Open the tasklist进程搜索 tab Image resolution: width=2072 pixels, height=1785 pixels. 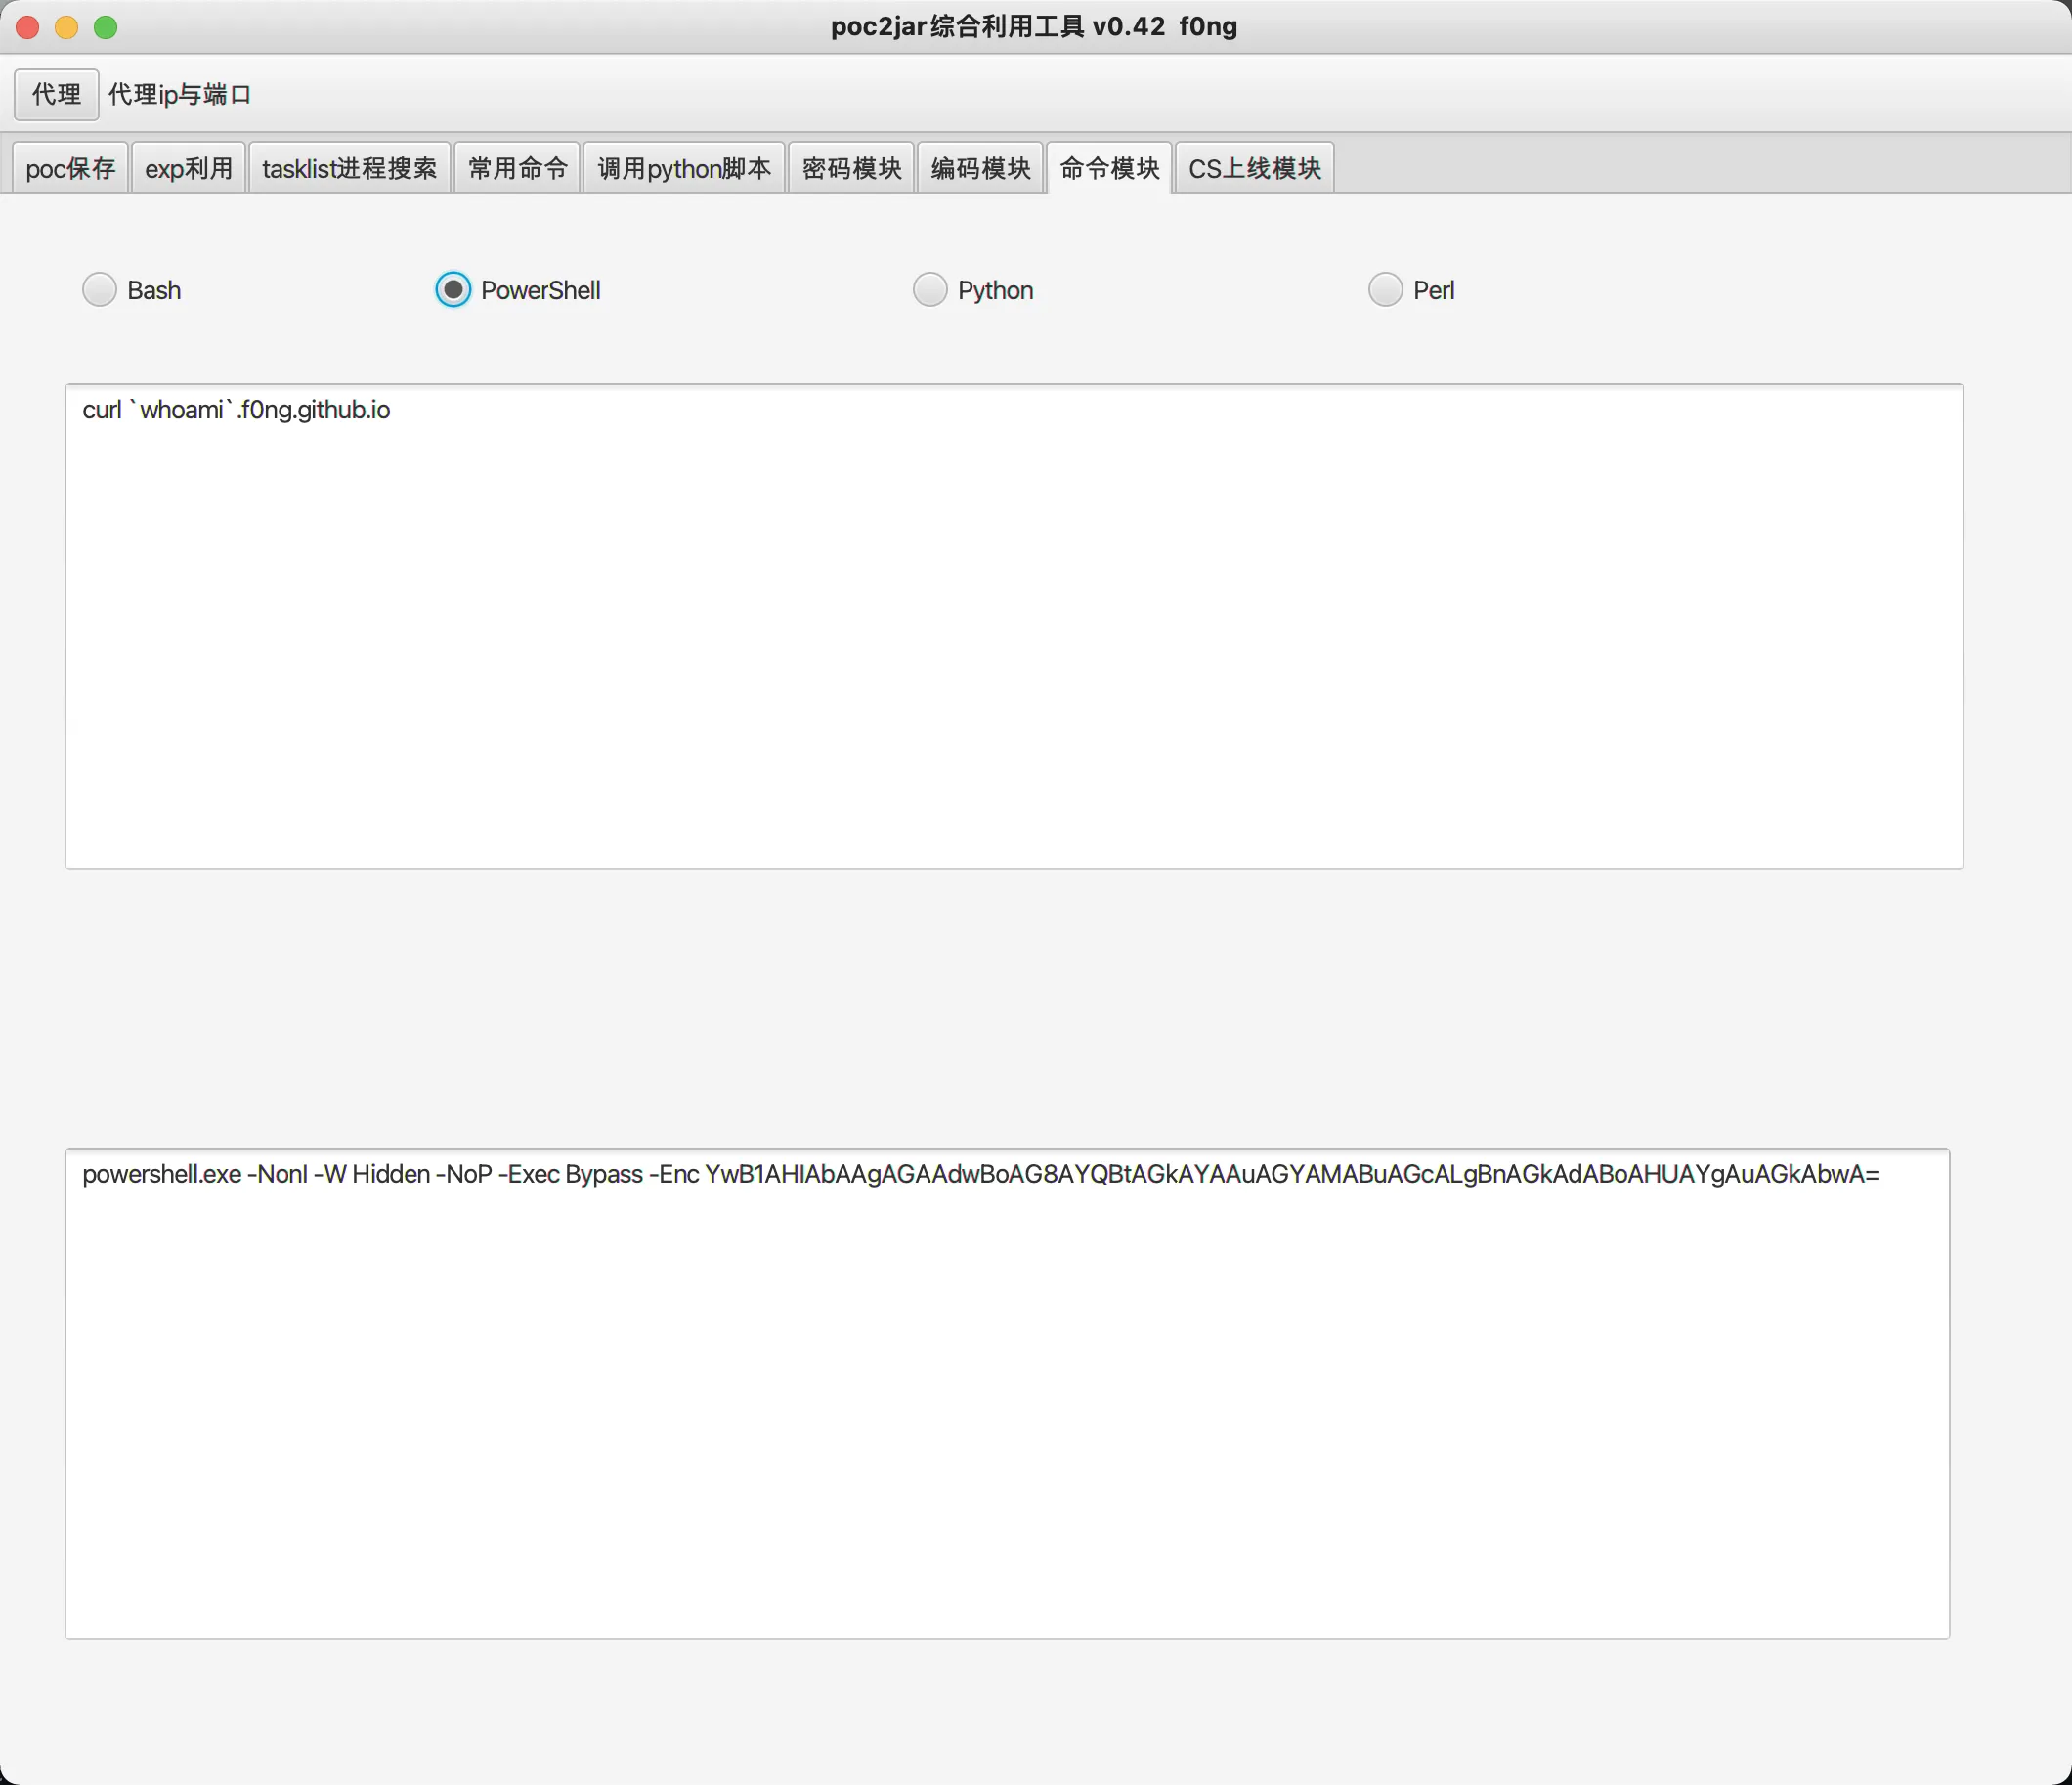tap(349, 168)
